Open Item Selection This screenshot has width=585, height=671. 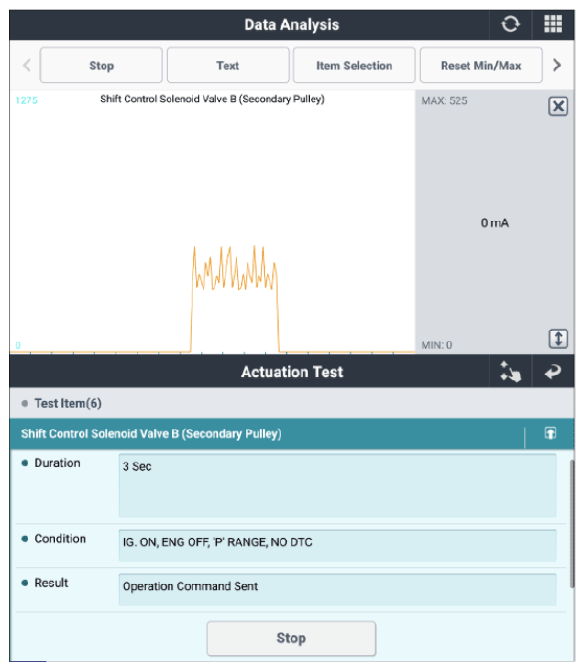(x=354, y=65)
